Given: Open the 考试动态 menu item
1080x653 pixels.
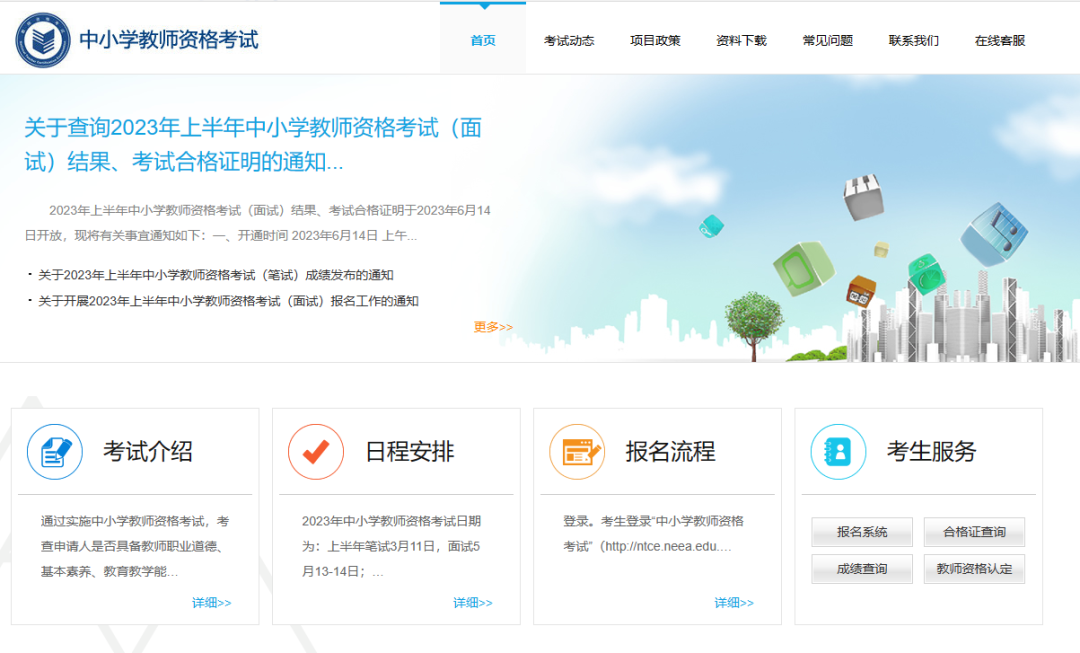Looking at the screenshot, I should click(568, 41).
